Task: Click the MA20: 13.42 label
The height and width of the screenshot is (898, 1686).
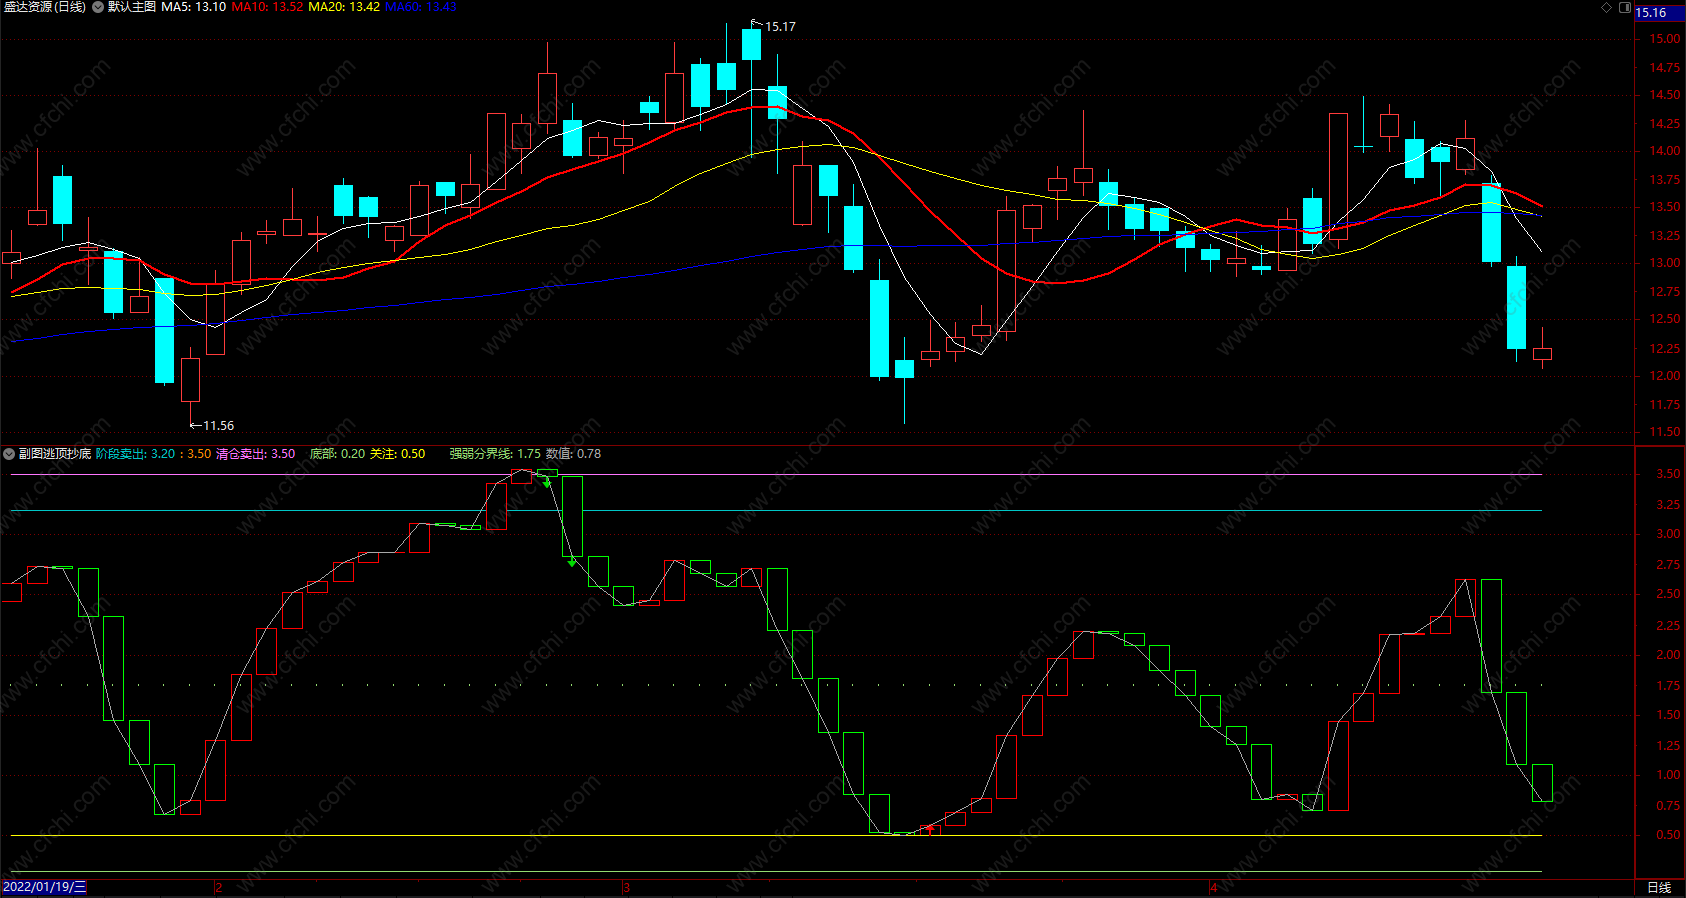Action: 344,7
